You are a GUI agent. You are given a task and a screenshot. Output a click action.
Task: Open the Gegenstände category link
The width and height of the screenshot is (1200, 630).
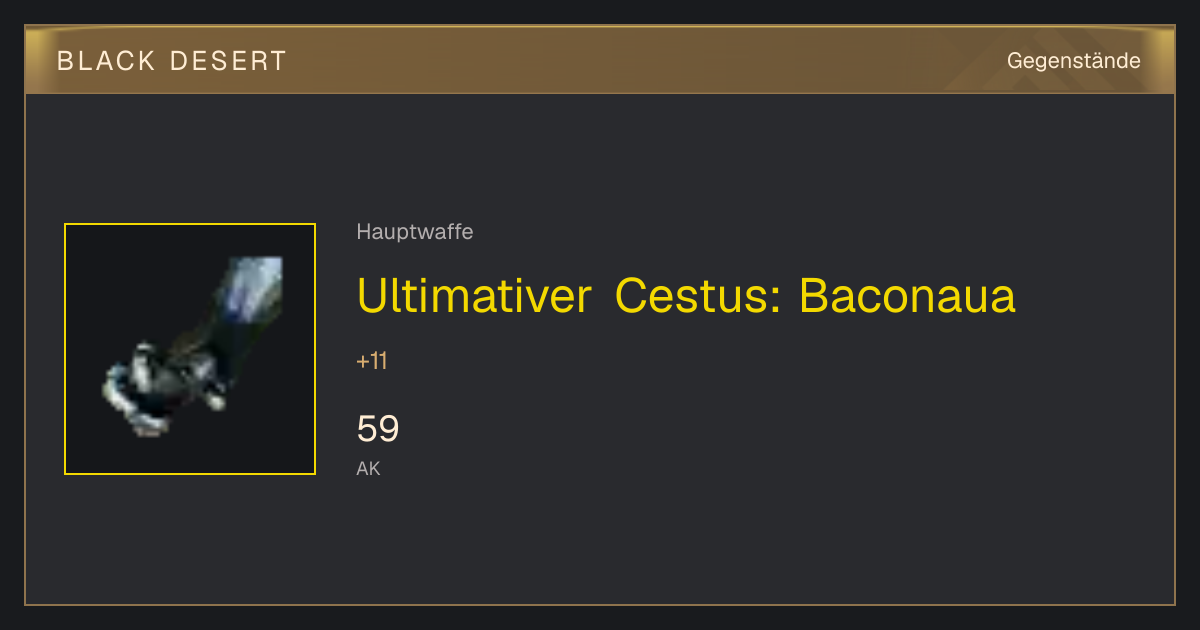(x=1073, y=61)
